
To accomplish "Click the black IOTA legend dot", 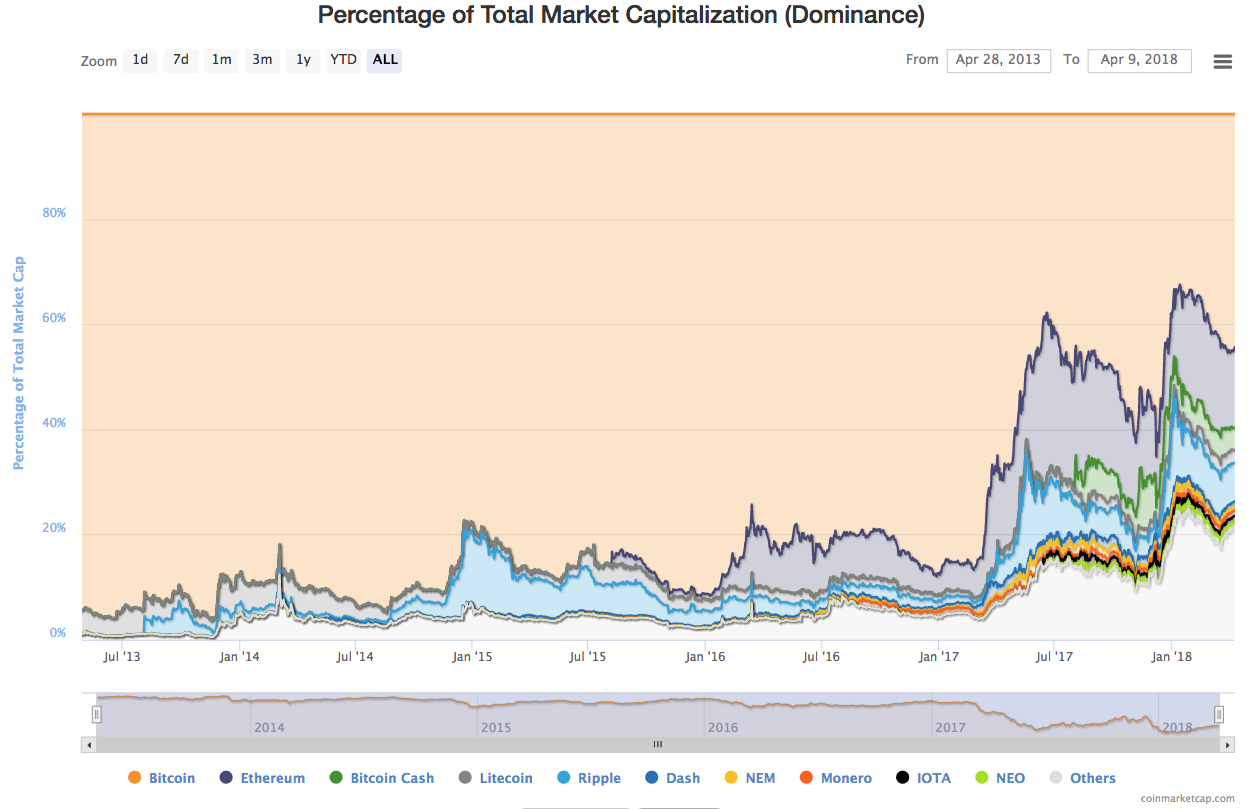I will pos(903,778).
